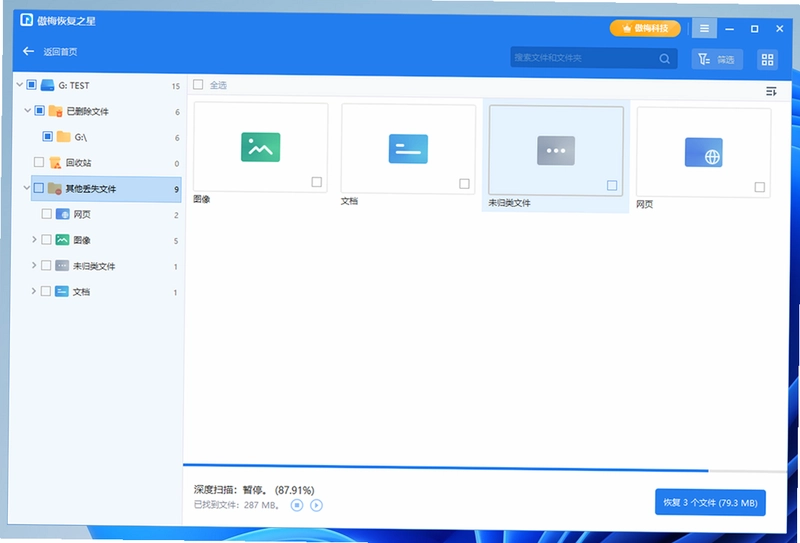
Task: Click the 其他丢失文件 folder icon
Action: (x=55, y=189)
